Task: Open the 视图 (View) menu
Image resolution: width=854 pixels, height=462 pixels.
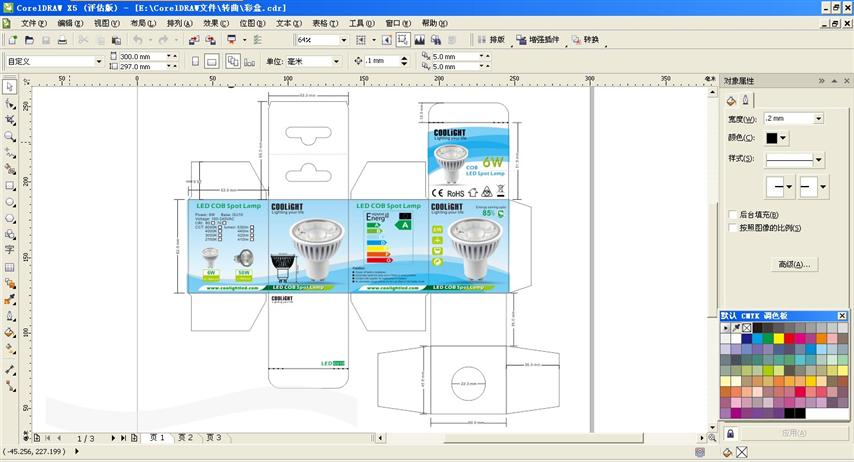Action: point(107,23)
